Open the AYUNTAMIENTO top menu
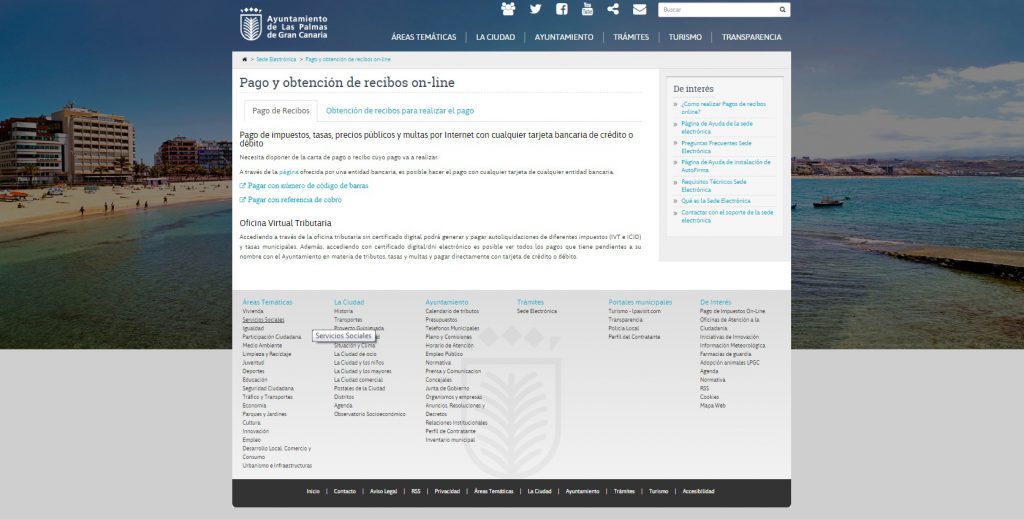 tap(564, 37)
